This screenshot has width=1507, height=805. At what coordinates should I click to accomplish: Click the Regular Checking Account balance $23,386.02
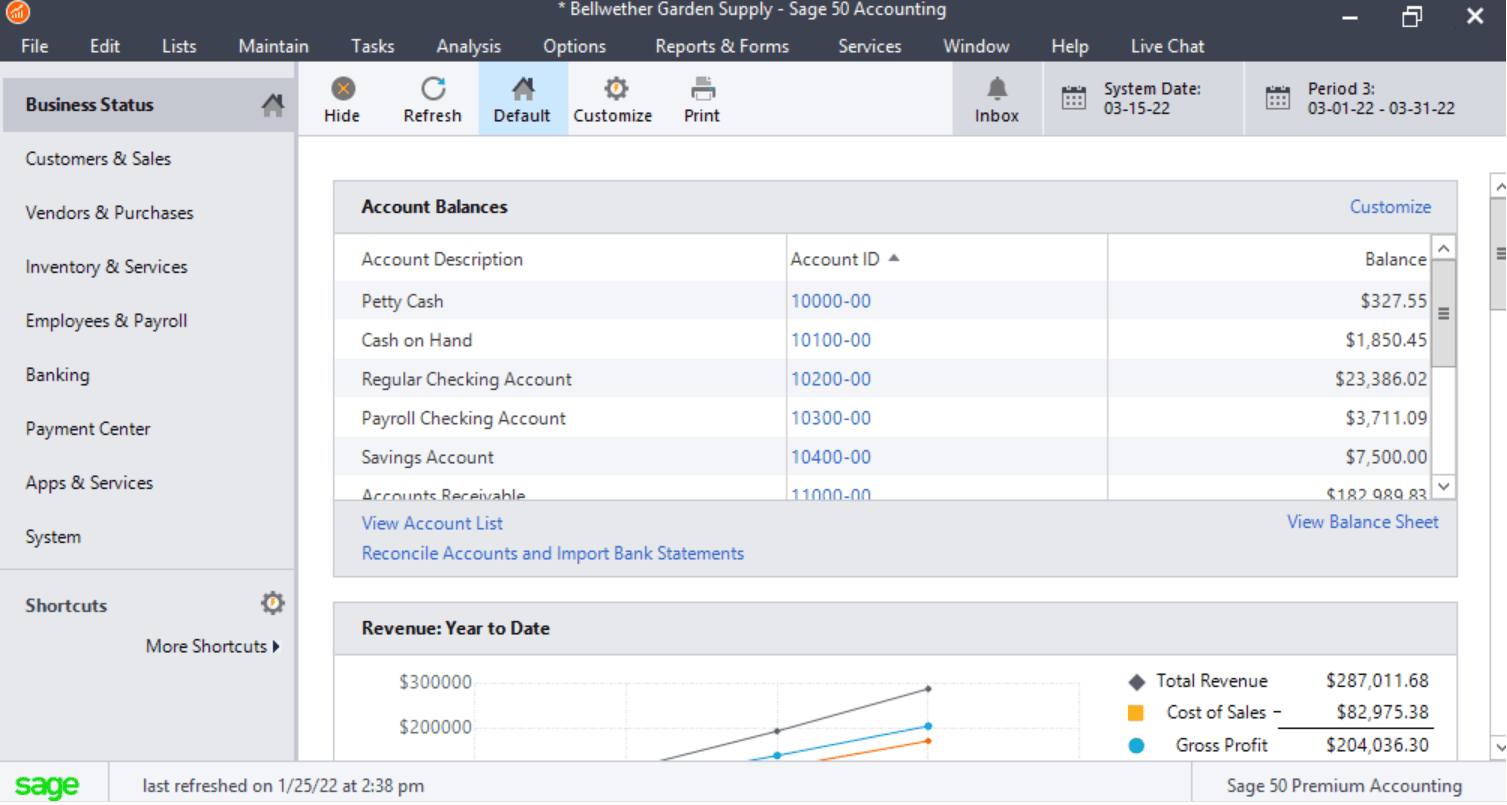click(x=1381, y=379)
